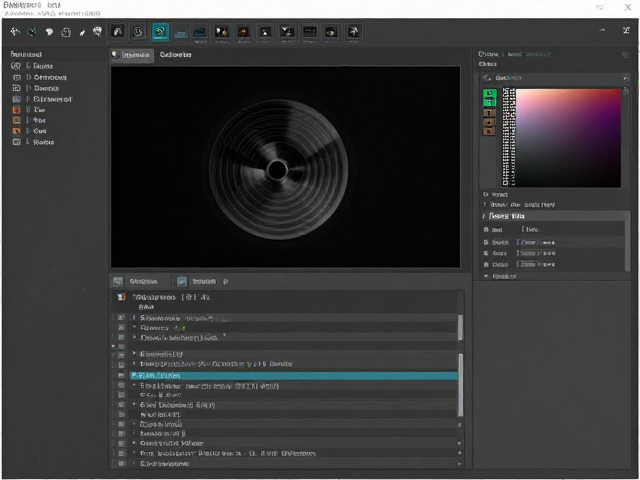Open bottom panel tab with the teal icon
The image size is (640, 480).
click(x=197, y=281)
